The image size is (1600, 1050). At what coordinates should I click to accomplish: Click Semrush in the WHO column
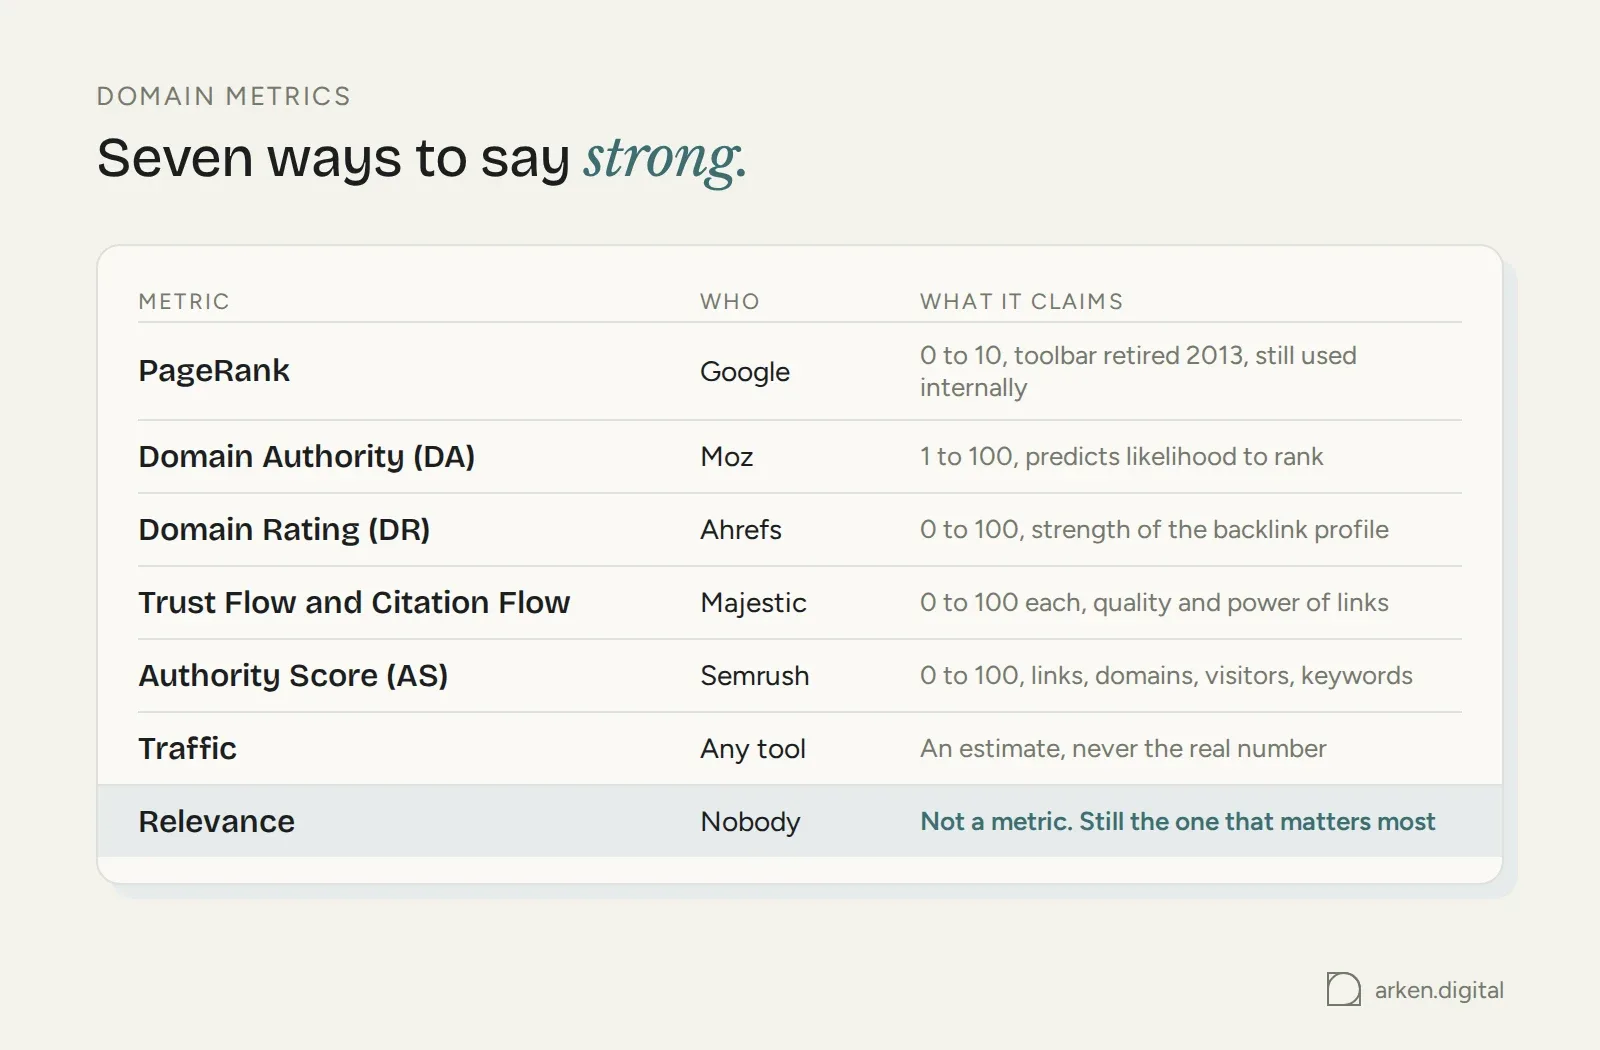point(755,676)
